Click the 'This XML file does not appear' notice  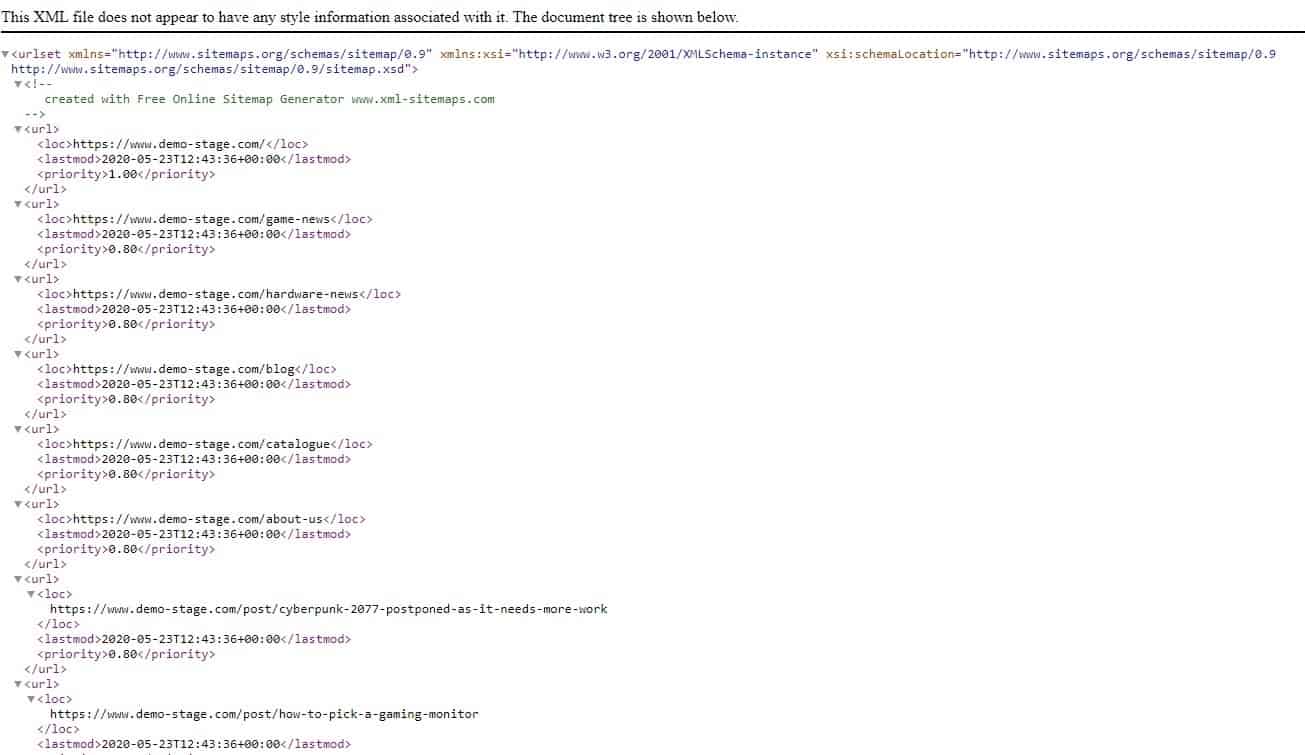pyautogui.click(x=370, y=17)
